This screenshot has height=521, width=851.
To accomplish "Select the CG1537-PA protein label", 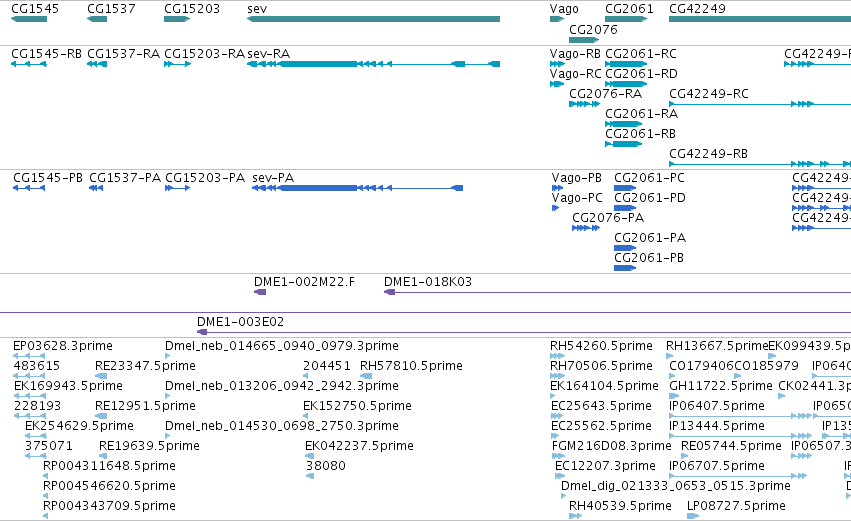I will pyautogui.click(x=125, y=178).
